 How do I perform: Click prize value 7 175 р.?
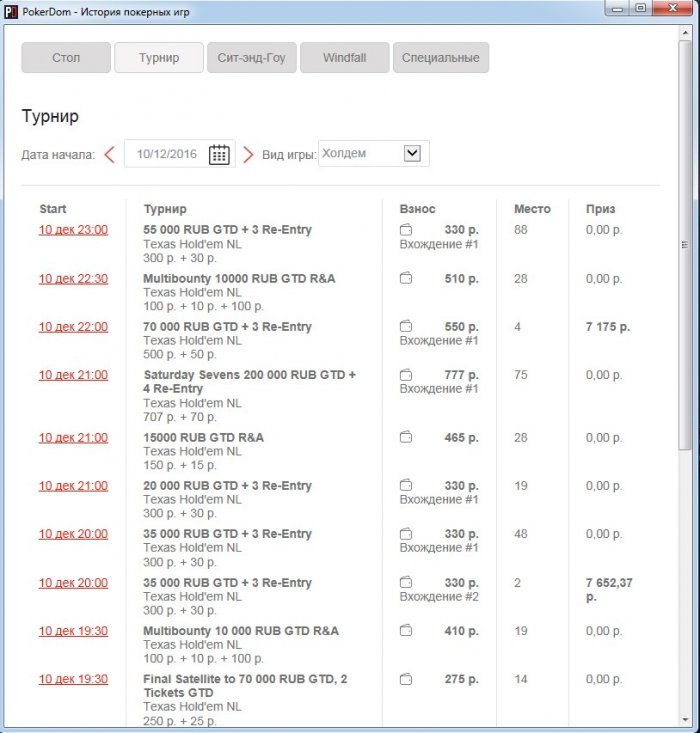608,327
